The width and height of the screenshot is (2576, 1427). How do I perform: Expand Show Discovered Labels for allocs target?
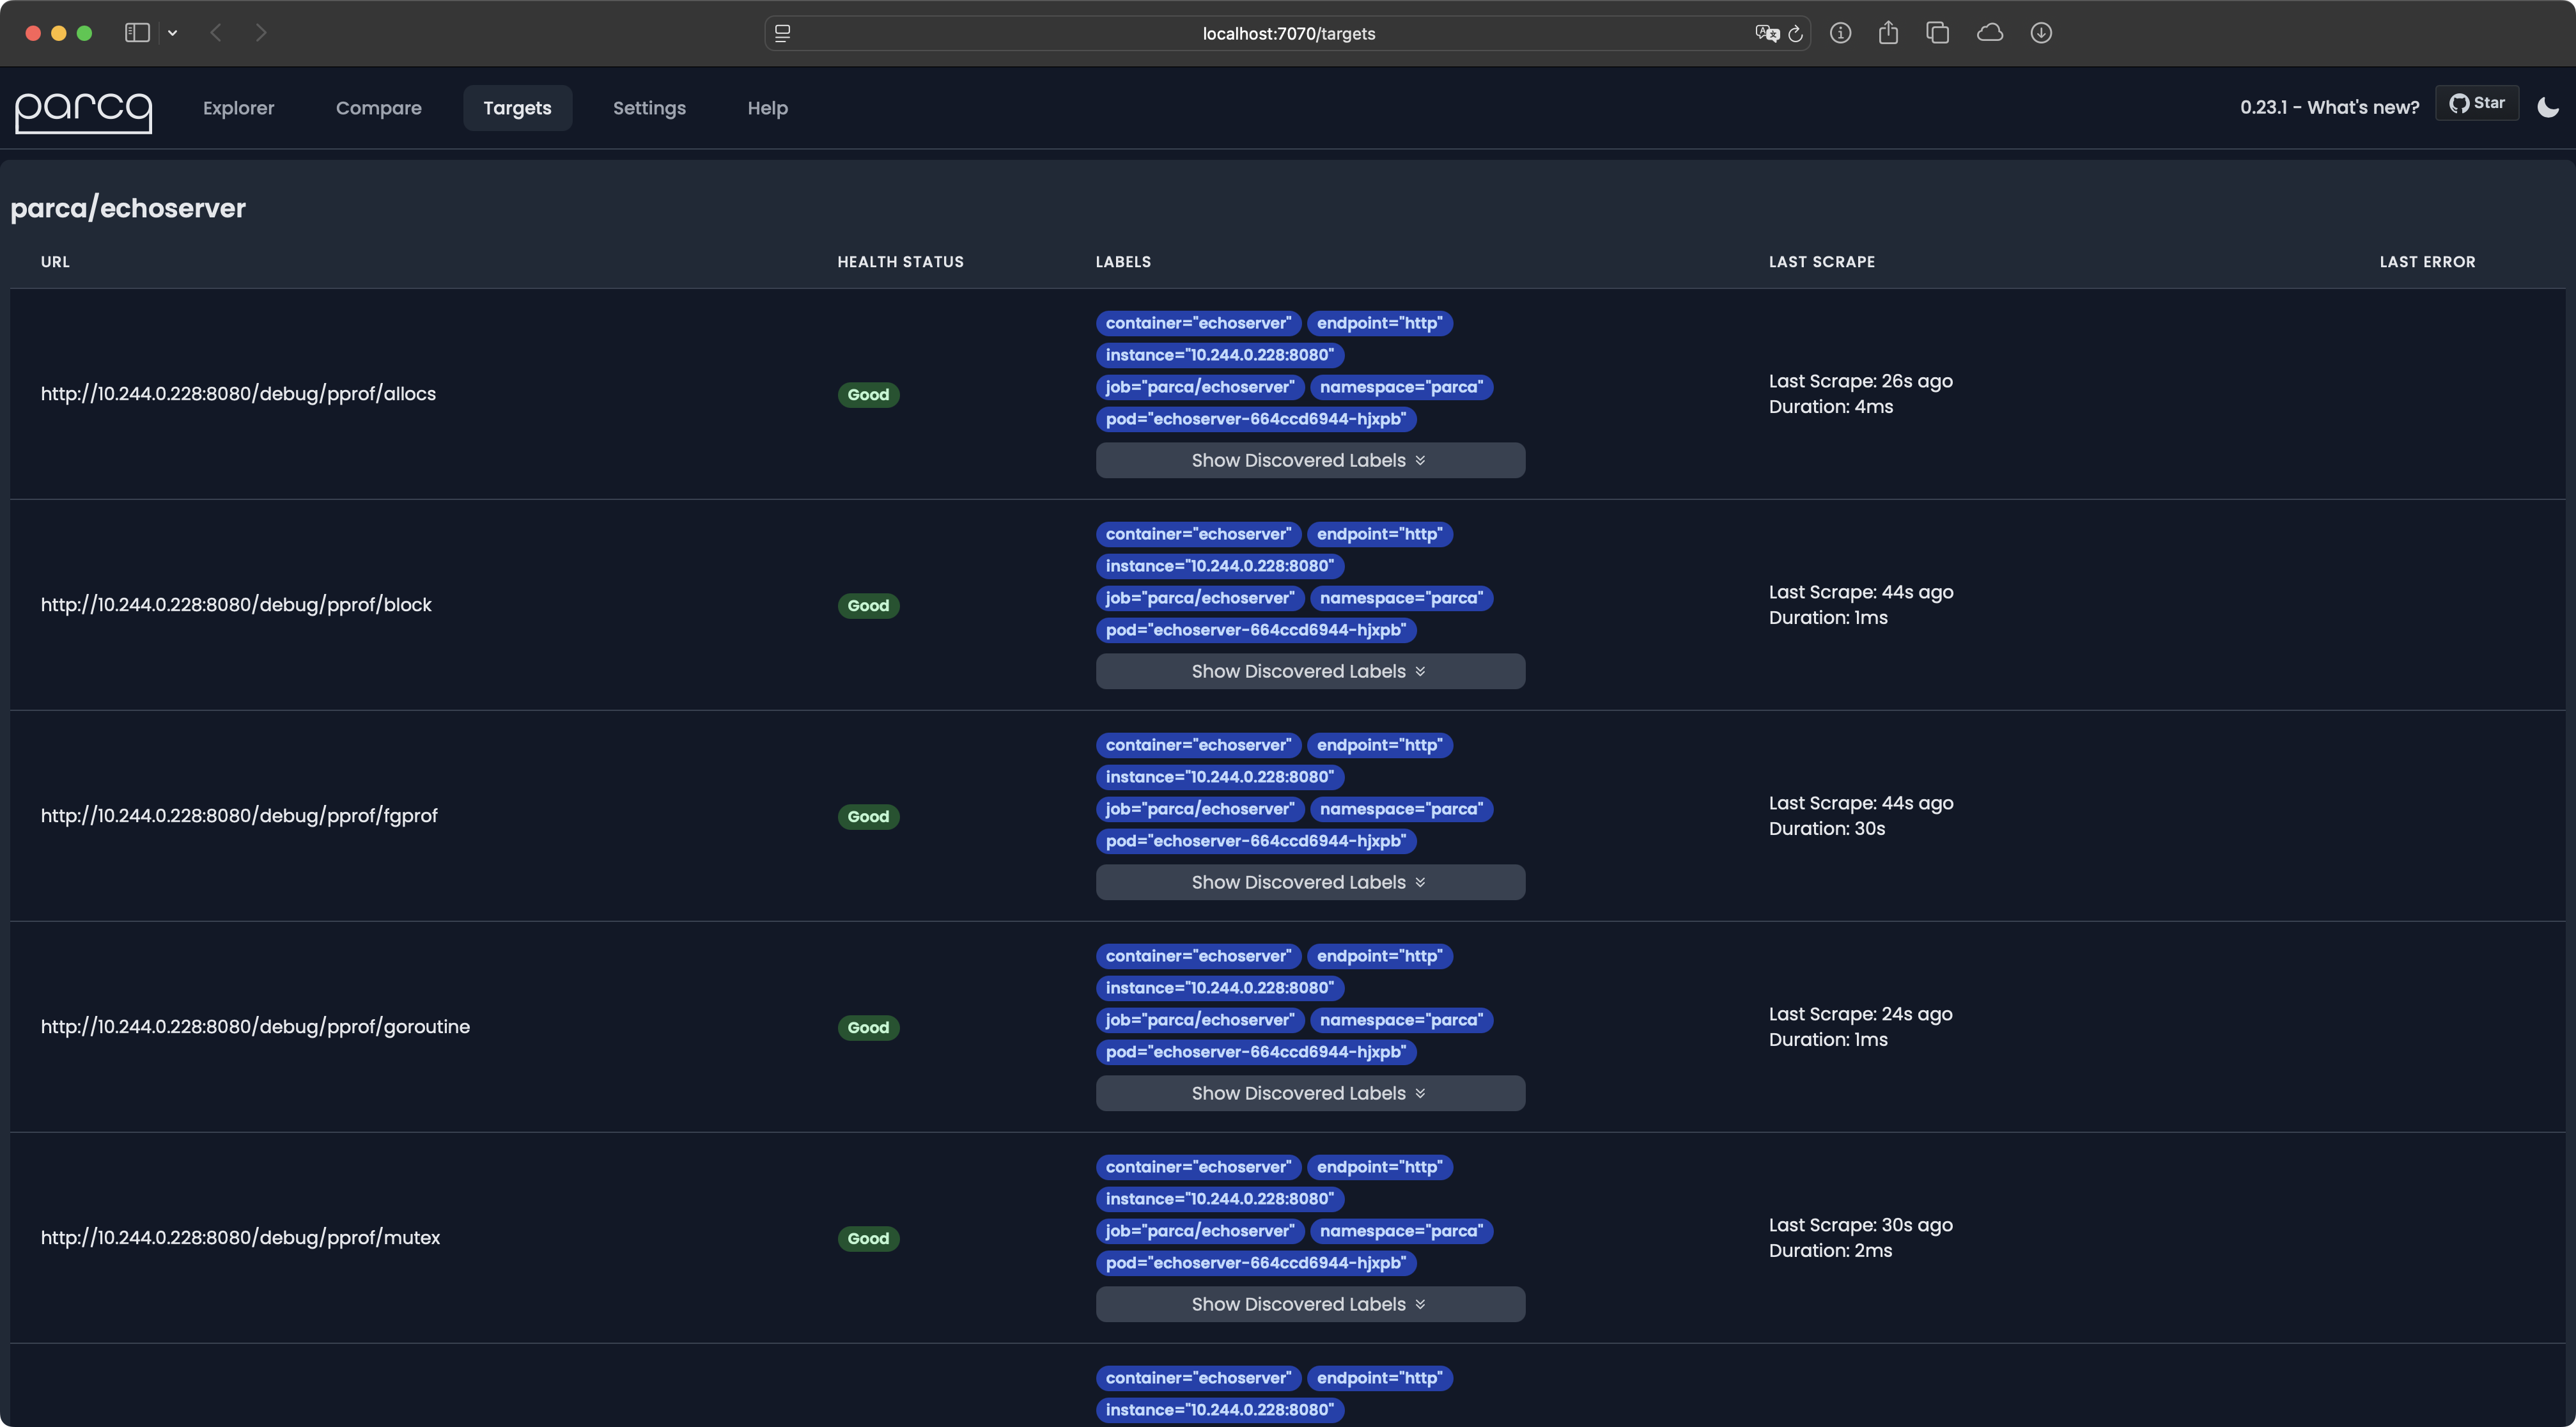click(1310, 460)
